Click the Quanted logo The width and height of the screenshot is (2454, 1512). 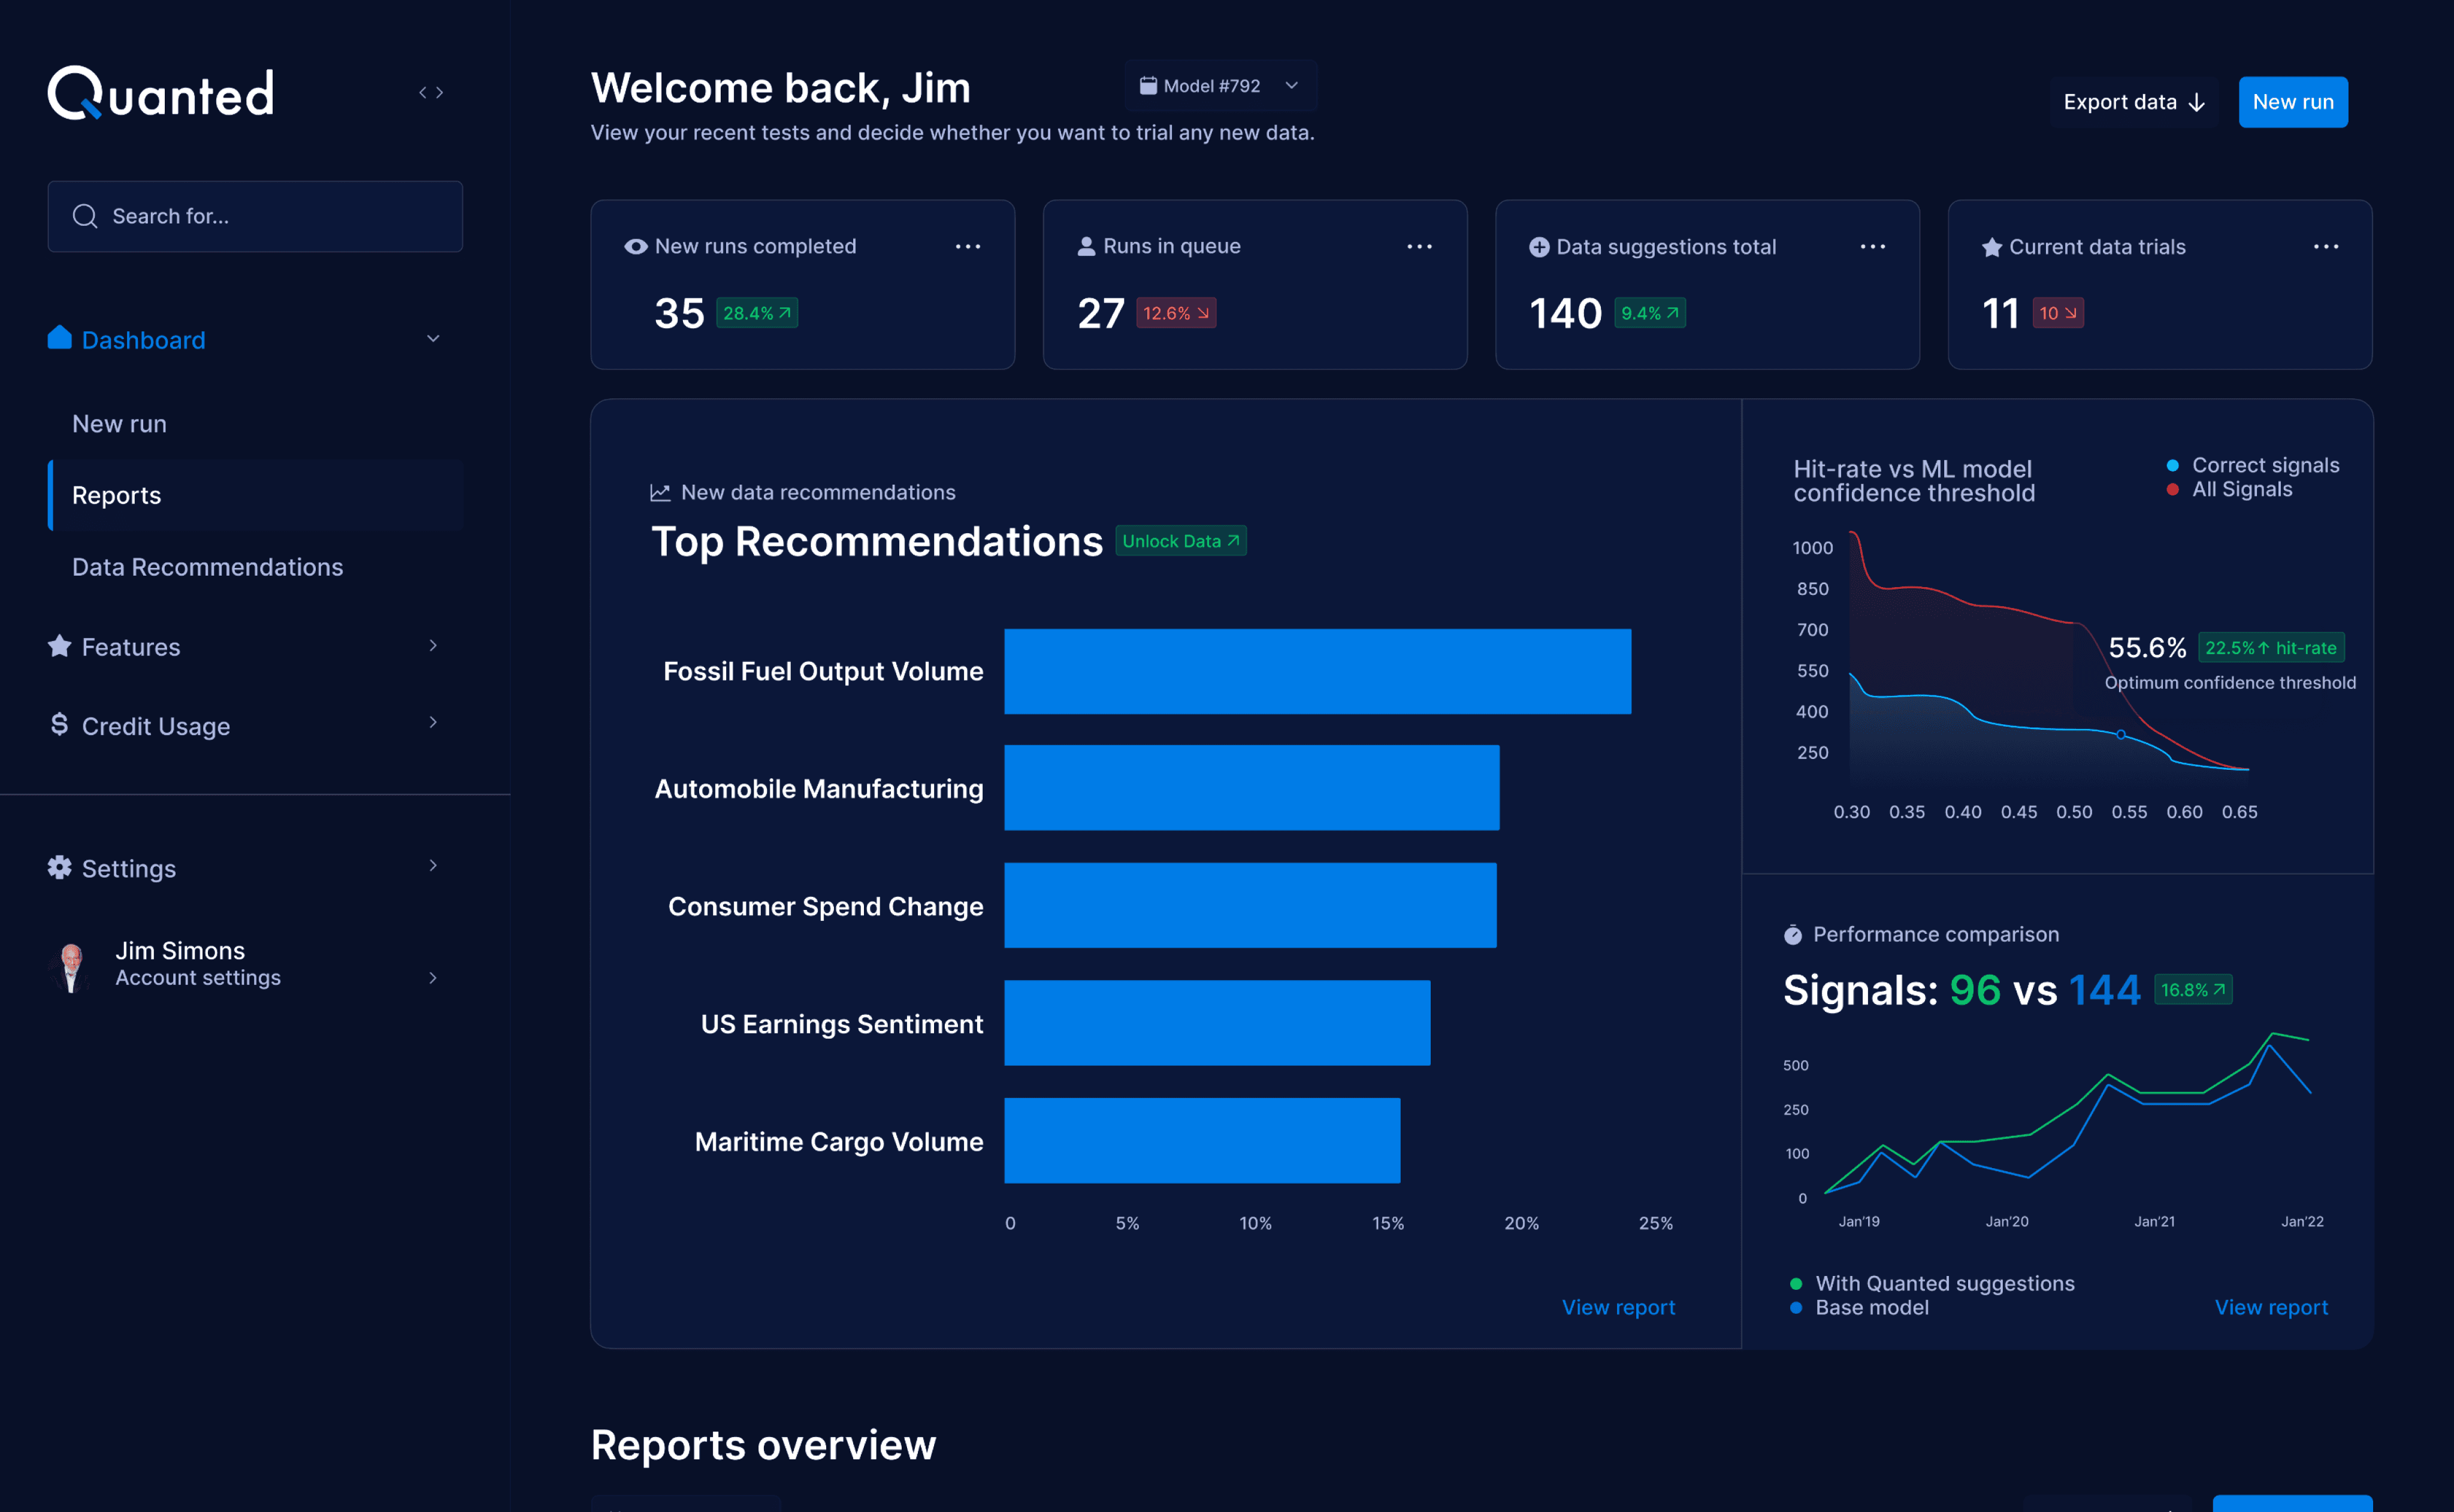(161, 93)
